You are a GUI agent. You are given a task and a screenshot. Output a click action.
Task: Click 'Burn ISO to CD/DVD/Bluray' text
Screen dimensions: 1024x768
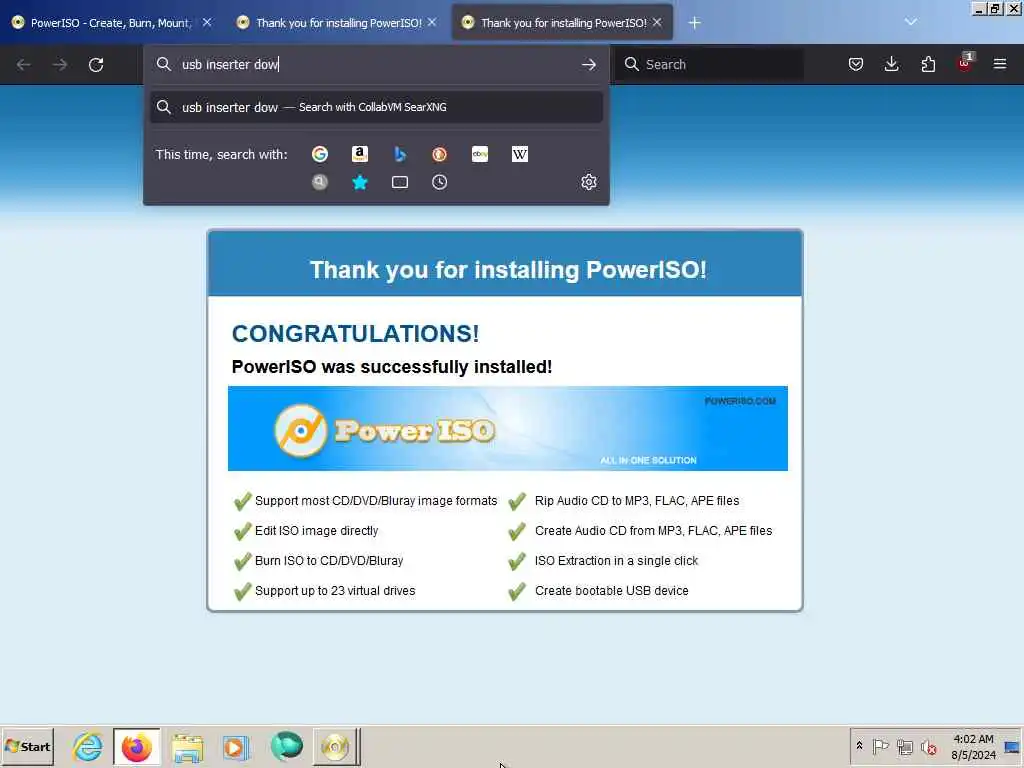[x=329, y=561]
